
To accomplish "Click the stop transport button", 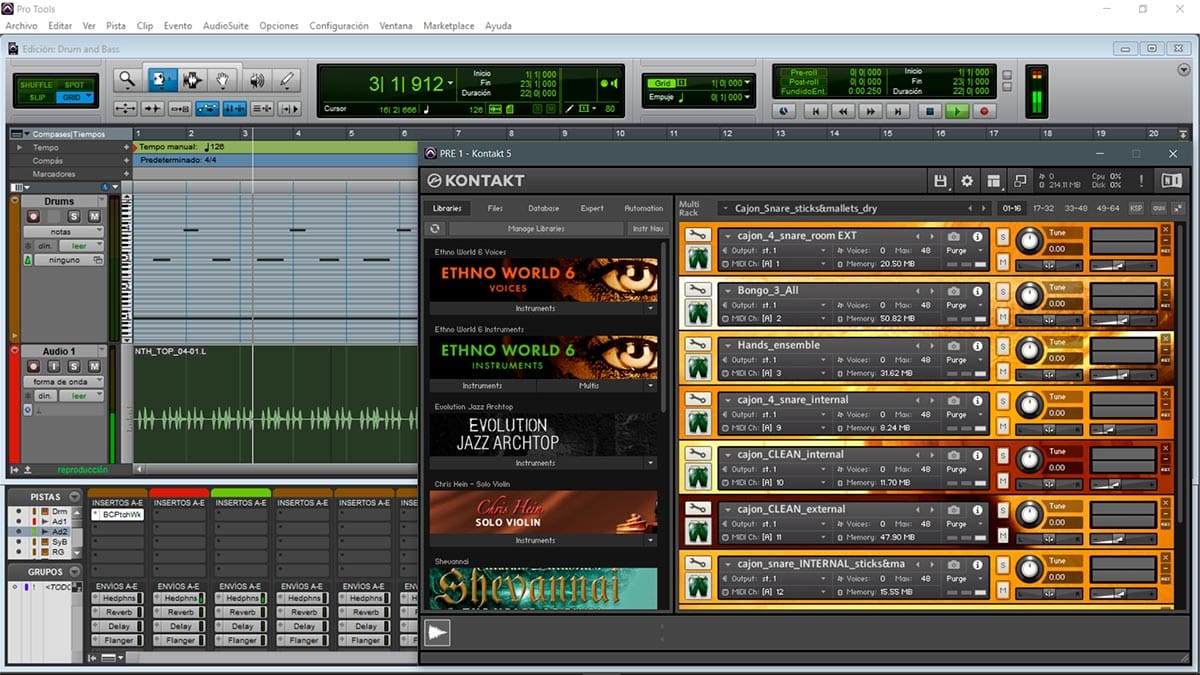I will tap(929, 112).
